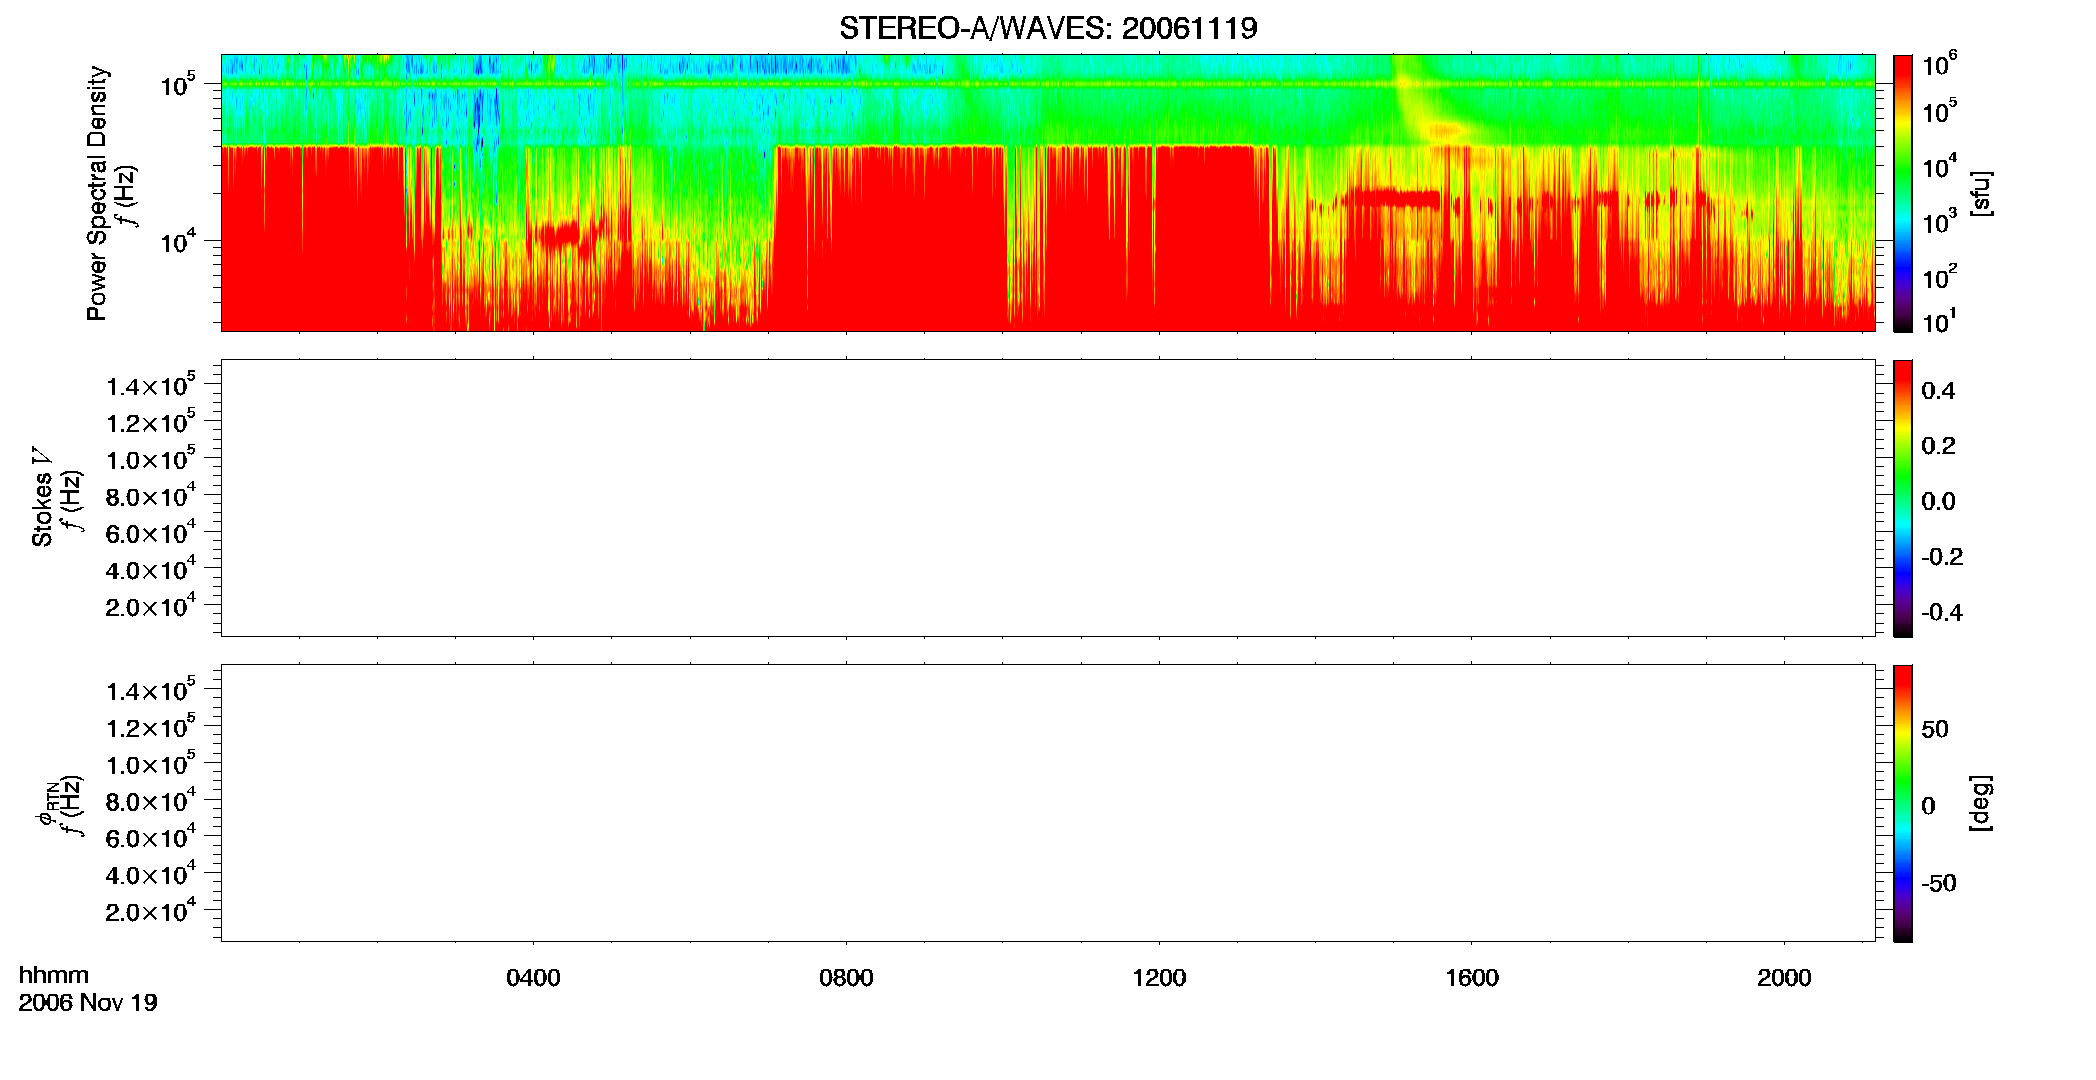This screenshot has width=2096, height=1080.
Task: Click the empty phi RTN plot panel
Action: 1048,803
